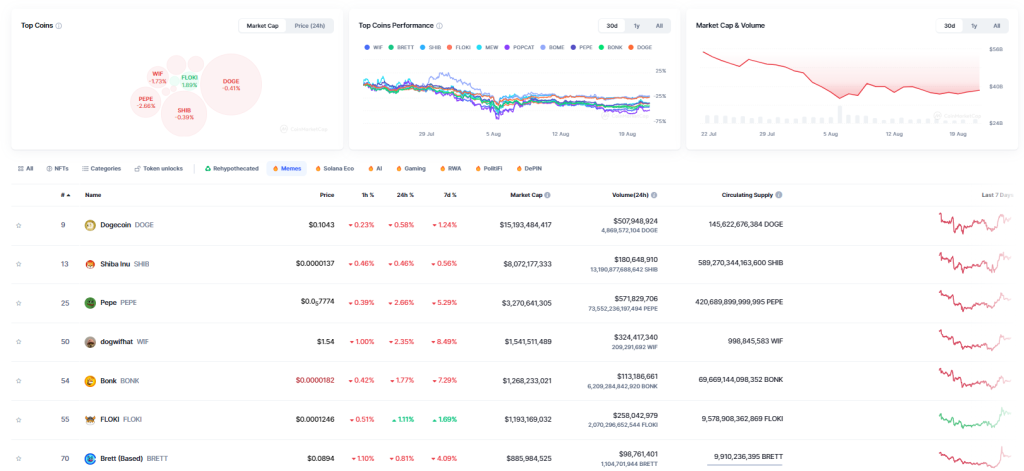
Task: Select All range in Top Coins Performance
Action: [x=659, y=26]
